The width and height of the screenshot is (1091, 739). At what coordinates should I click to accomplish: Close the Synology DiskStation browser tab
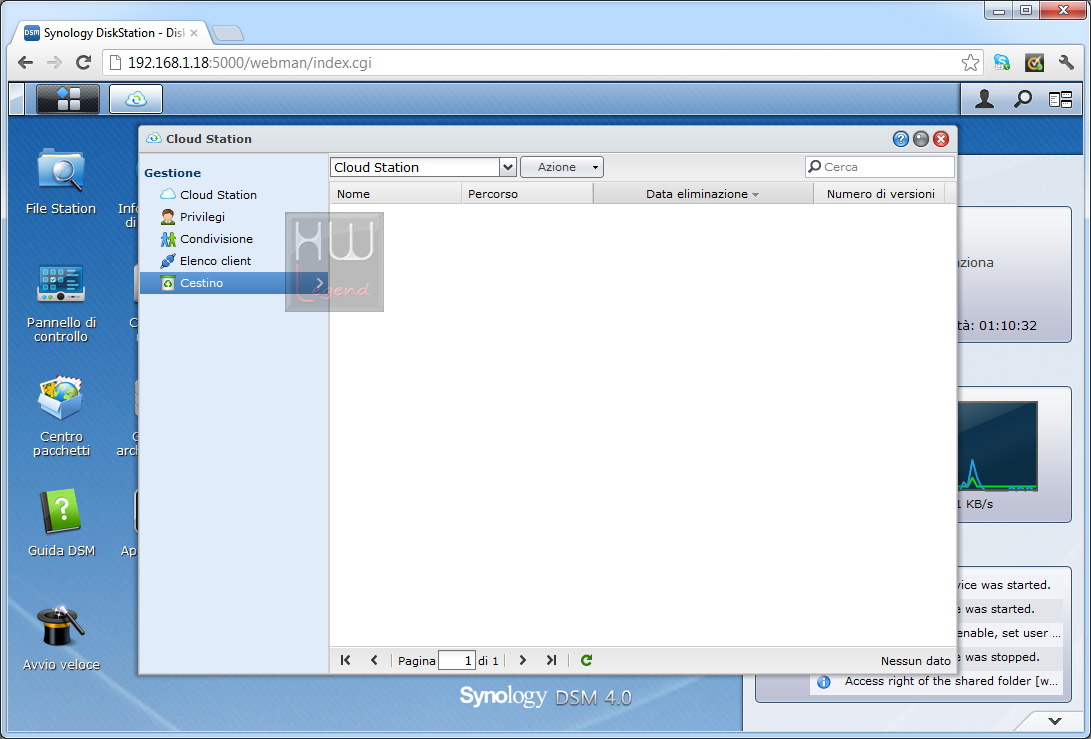coord(193,33)
